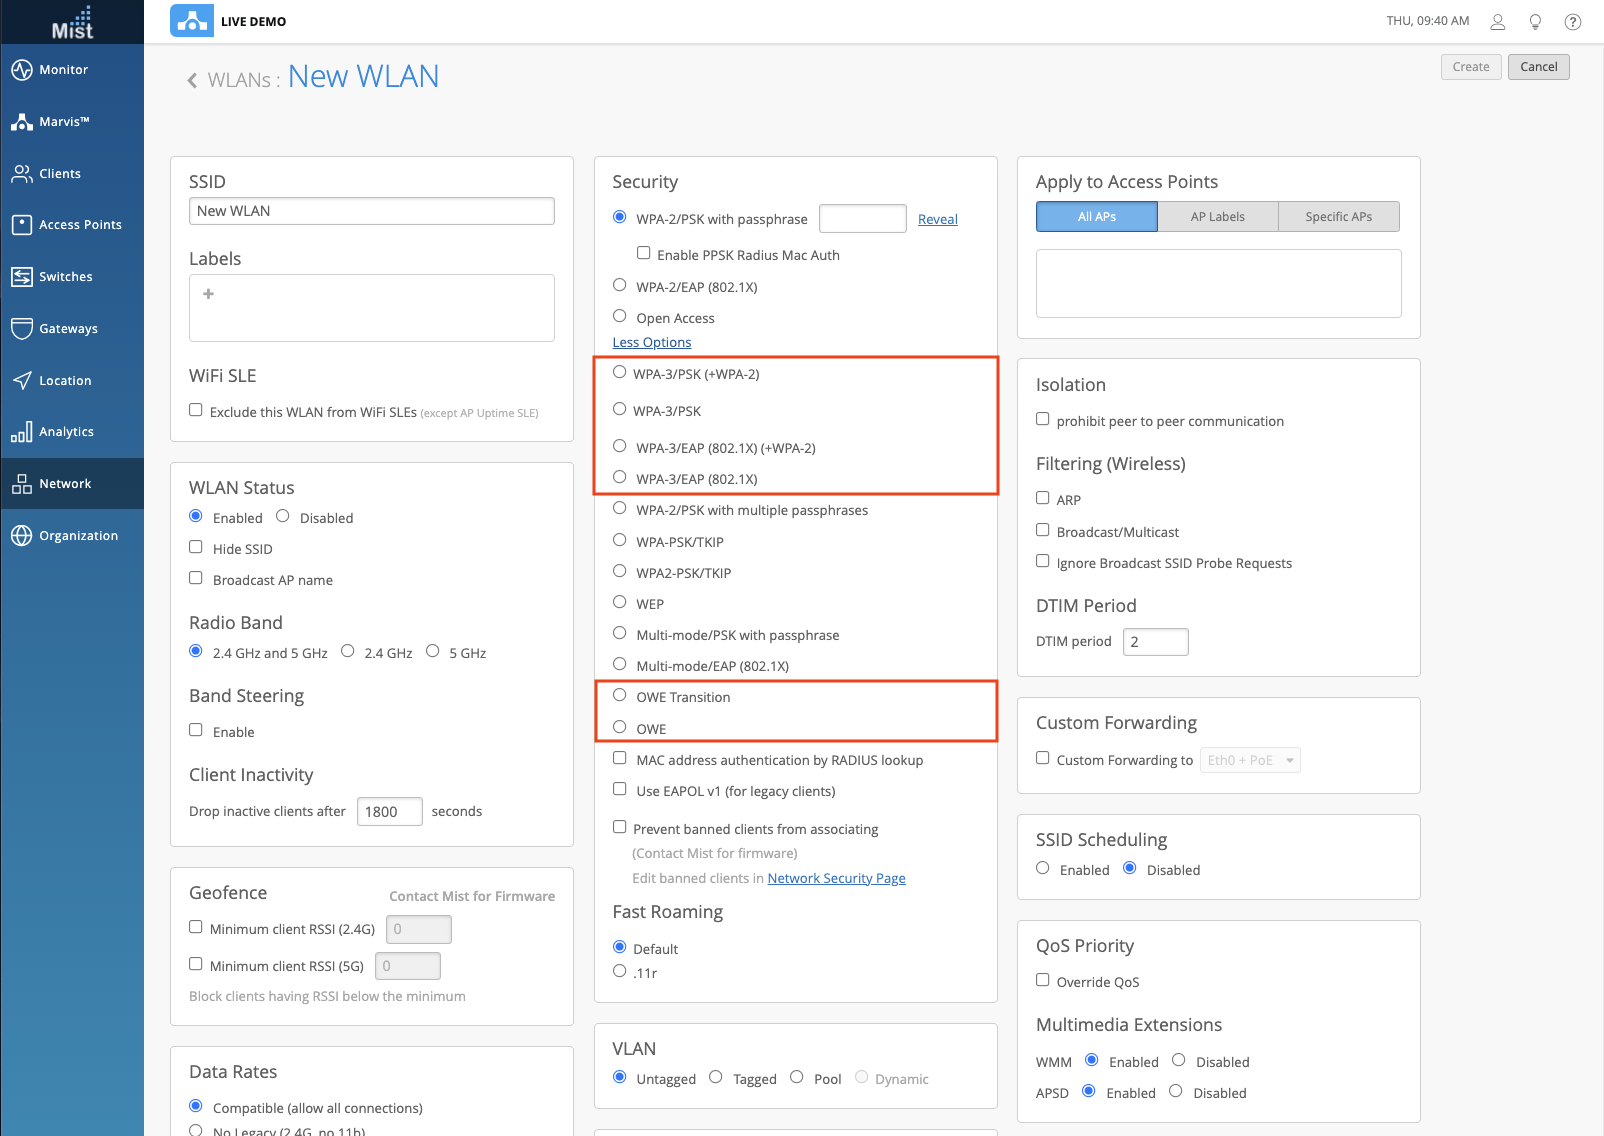Open Access Points sidebar icon
This screenshot has height=1136, width=1604.
coord(22,225)
